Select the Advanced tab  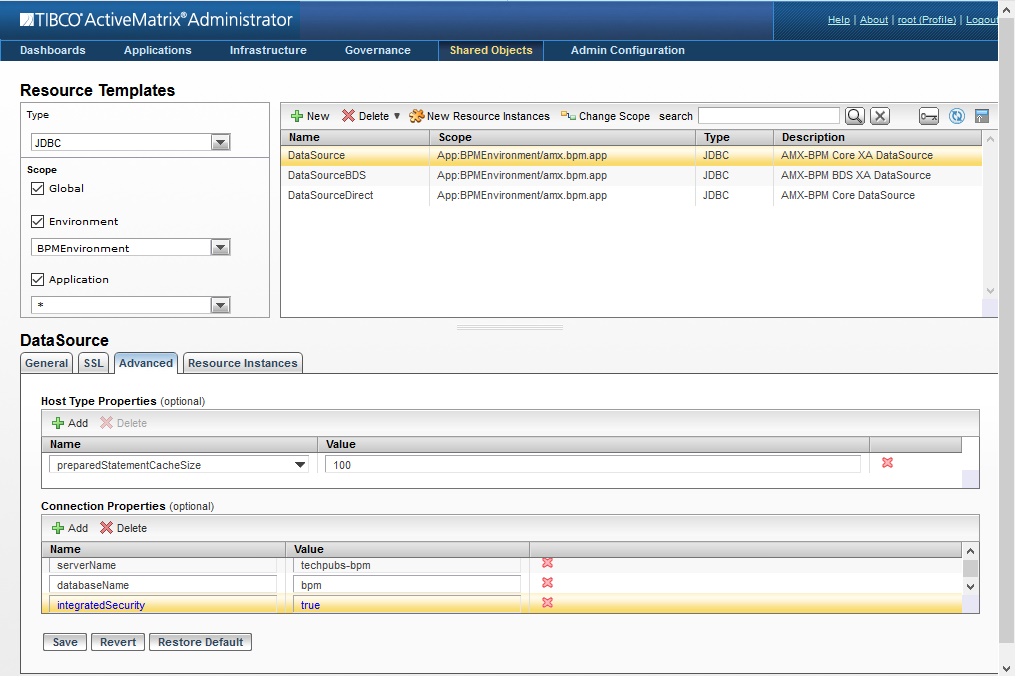click(x=146, y=363)
